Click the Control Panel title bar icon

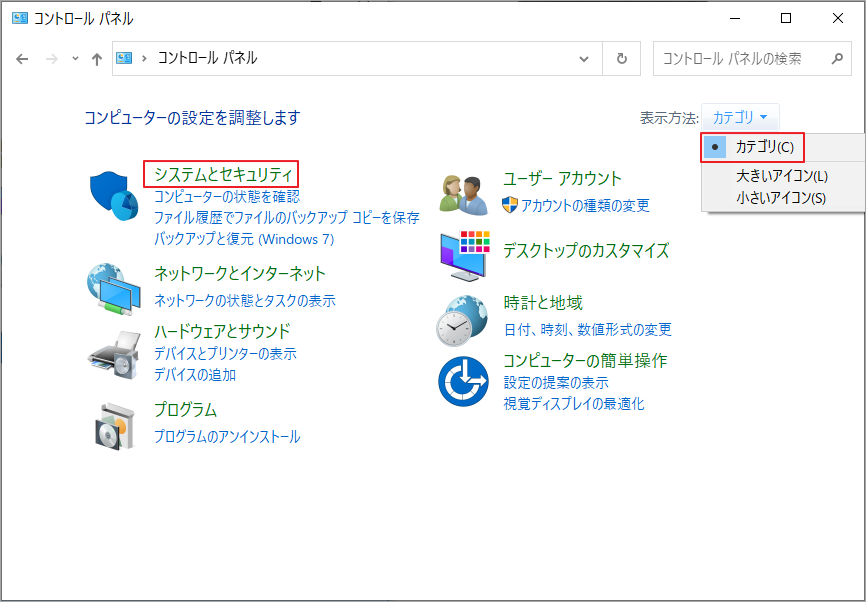20,18
